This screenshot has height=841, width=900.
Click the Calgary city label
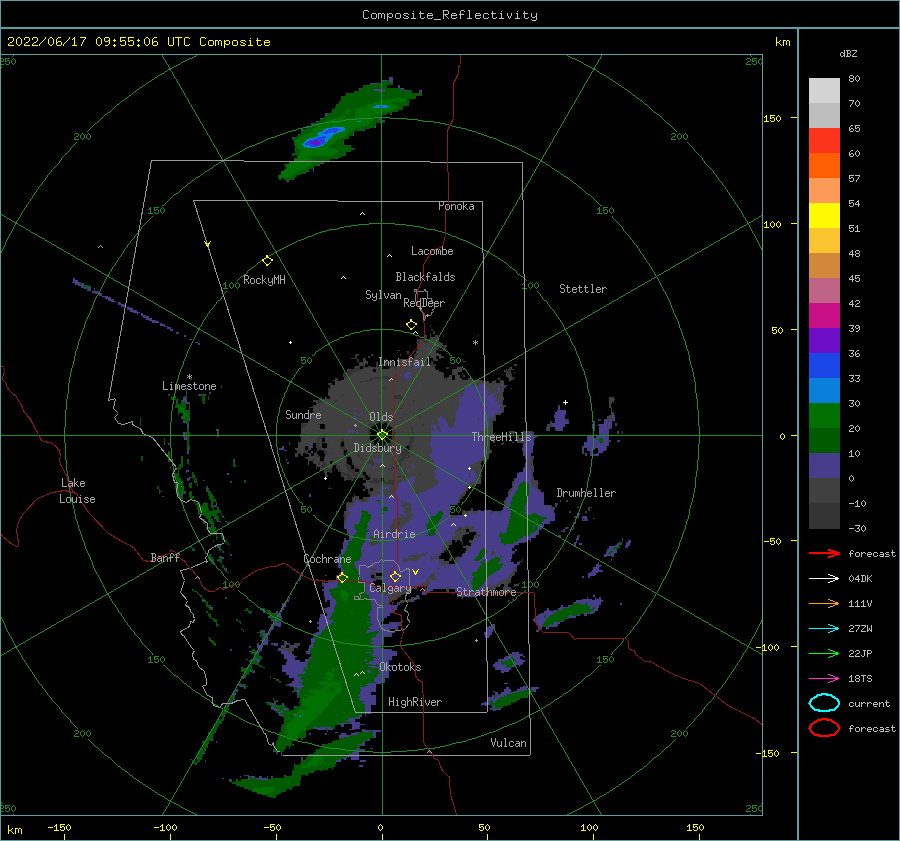coord(390,588)
